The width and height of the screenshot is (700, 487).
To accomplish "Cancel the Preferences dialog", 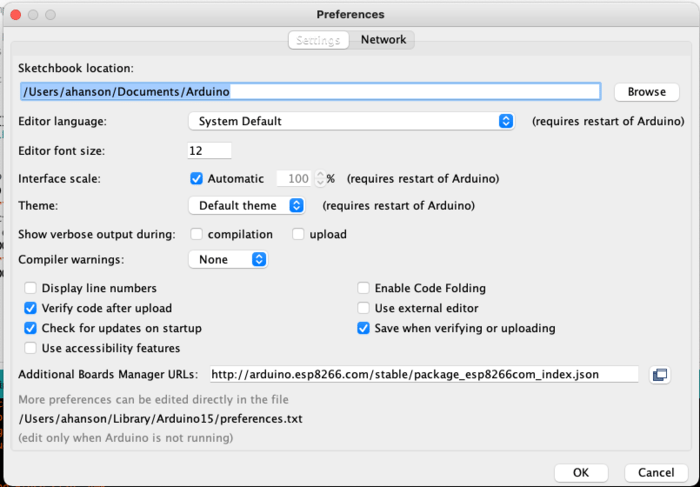I will [656, 473].
